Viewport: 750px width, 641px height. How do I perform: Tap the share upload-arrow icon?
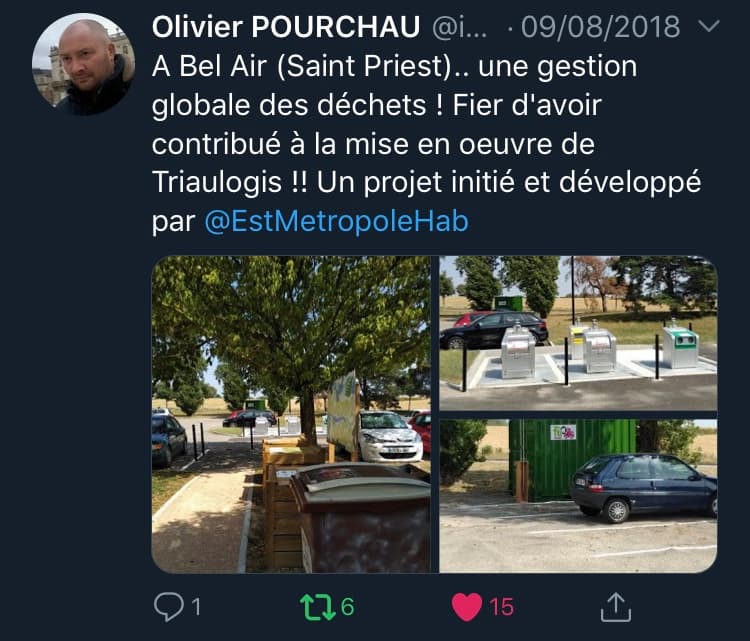tap(616, 607)
